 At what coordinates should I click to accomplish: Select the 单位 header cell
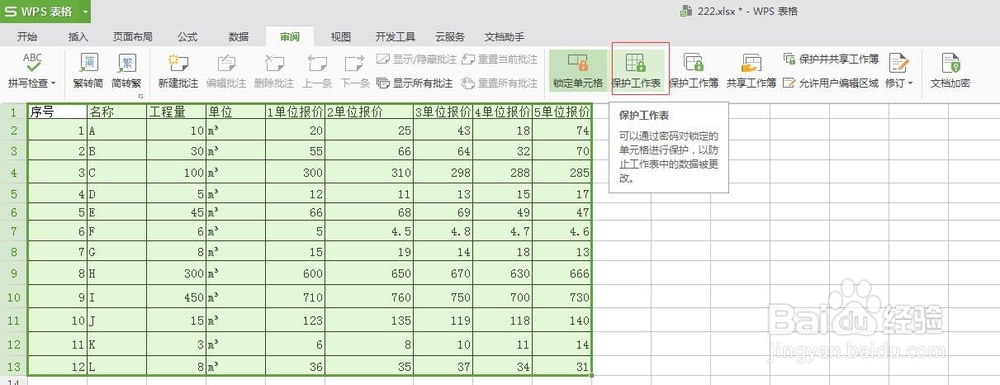(x=235, y=112)
